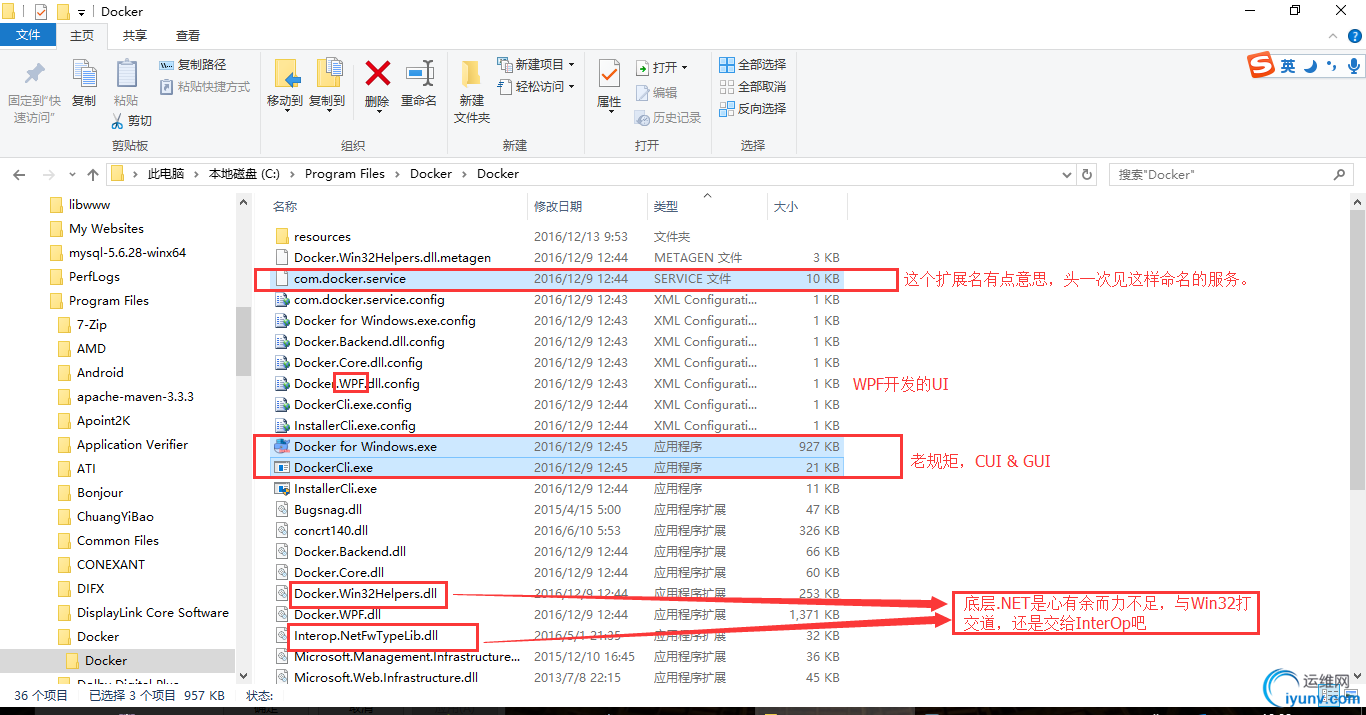Click Paste shortcut (粘贴快捷方式)
The width and height of the screenshot is (1366, 715).
click(x=205, y=87)
